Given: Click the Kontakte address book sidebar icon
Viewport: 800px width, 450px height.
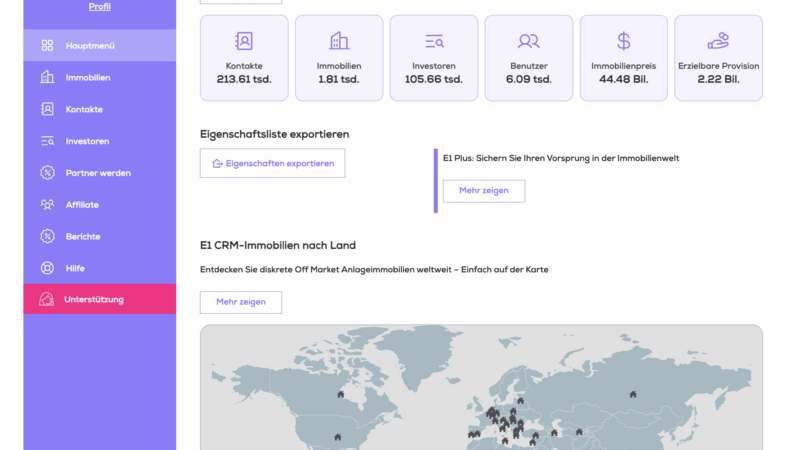Looking at the screenshot, I should click(47, 109).
